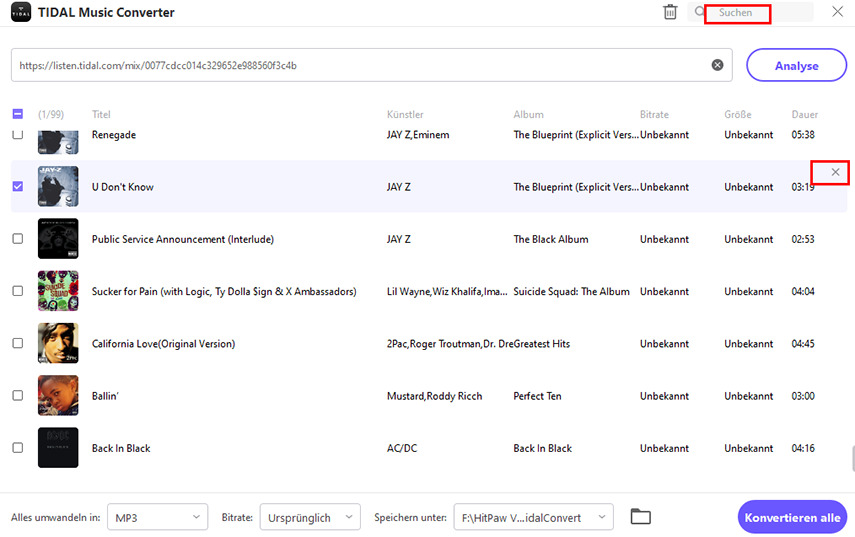The image size is (855, 537).
Task: Click the Titel column header
Action: click(x=101, y=114)
